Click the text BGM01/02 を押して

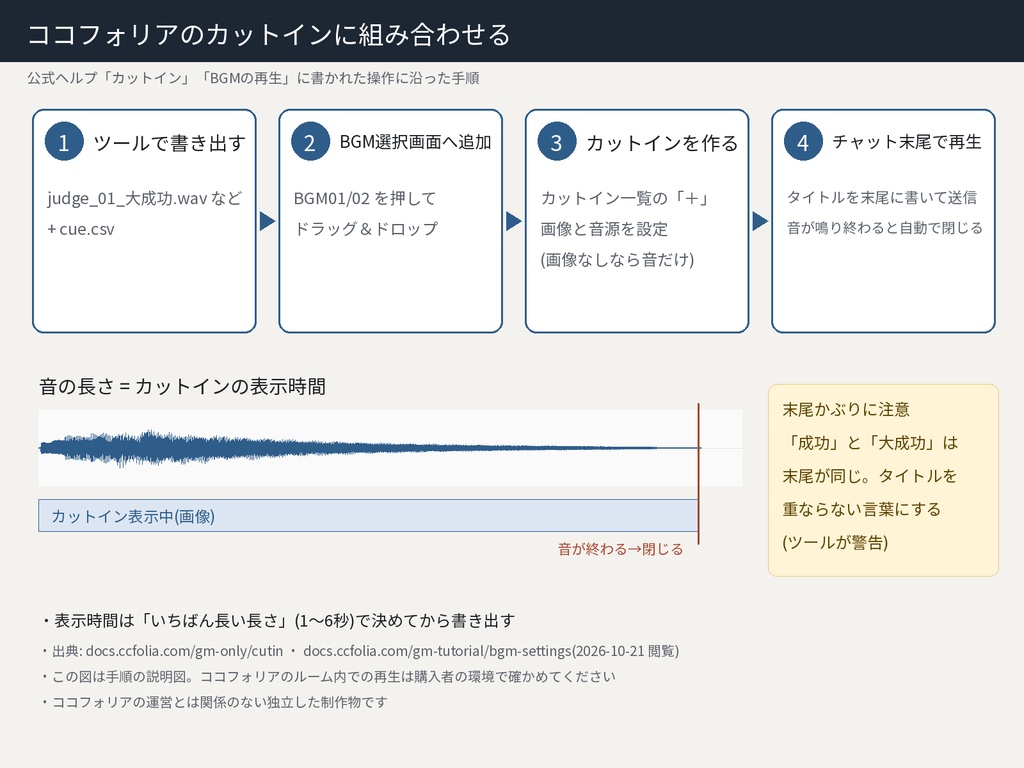pos(364,198)
